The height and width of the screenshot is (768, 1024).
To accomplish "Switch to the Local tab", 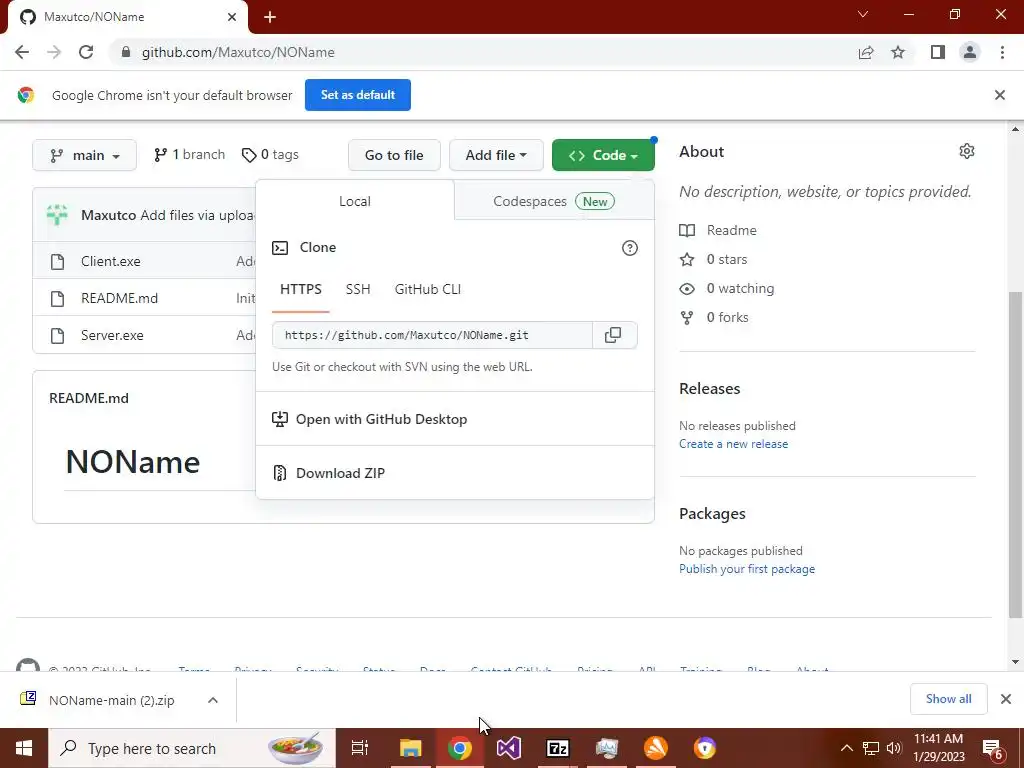I will click(x=355, y=201).
